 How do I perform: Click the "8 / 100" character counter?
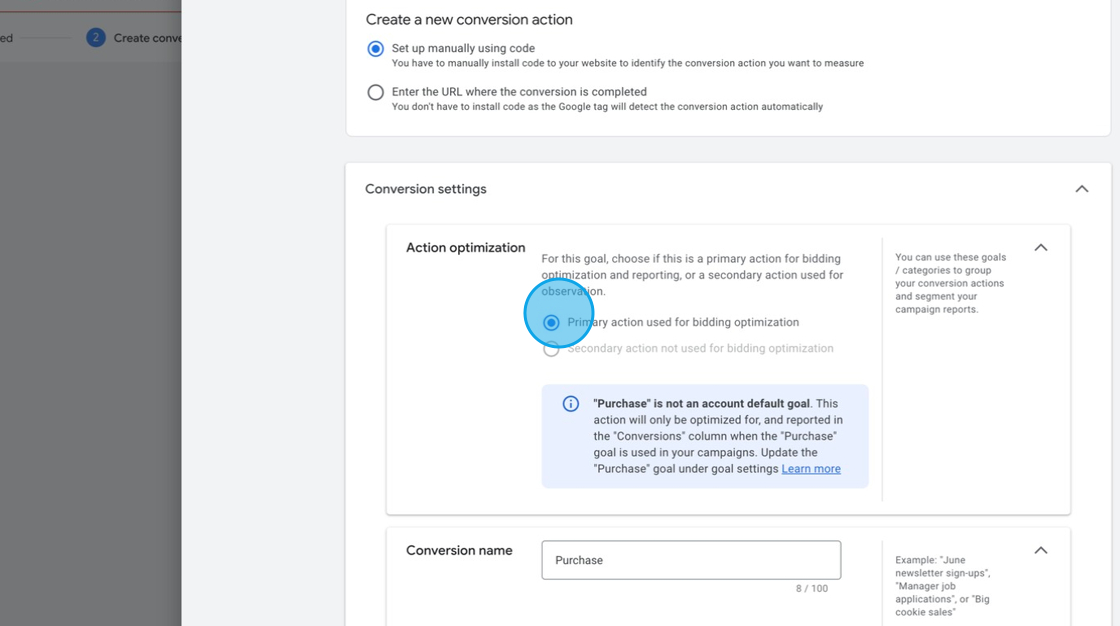[x=811, y=589]
